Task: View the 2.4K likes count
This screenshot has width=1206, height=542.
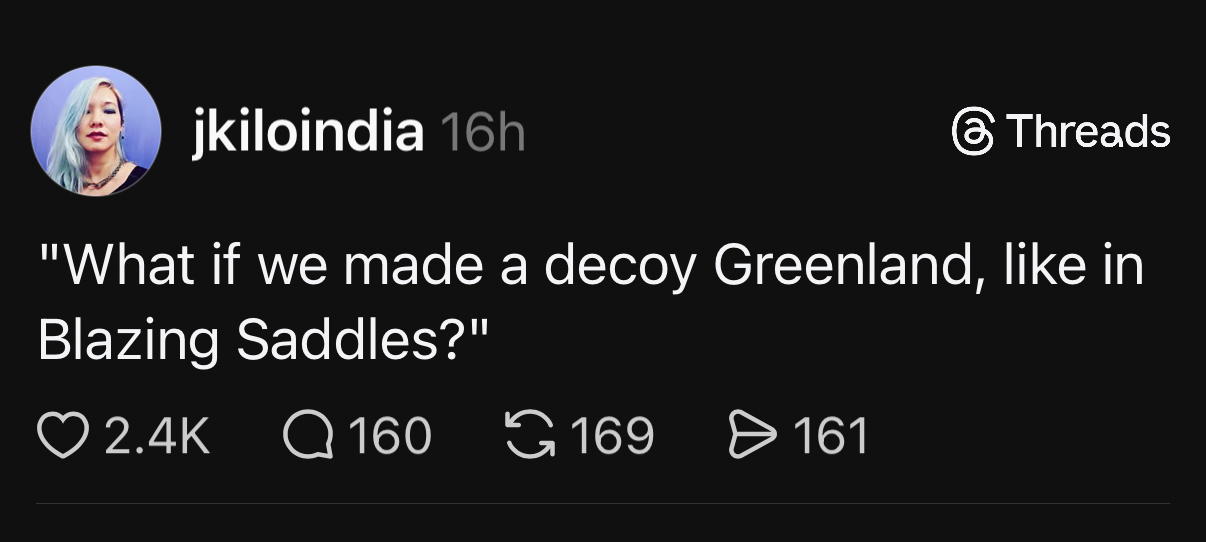Action: [157, 437]
